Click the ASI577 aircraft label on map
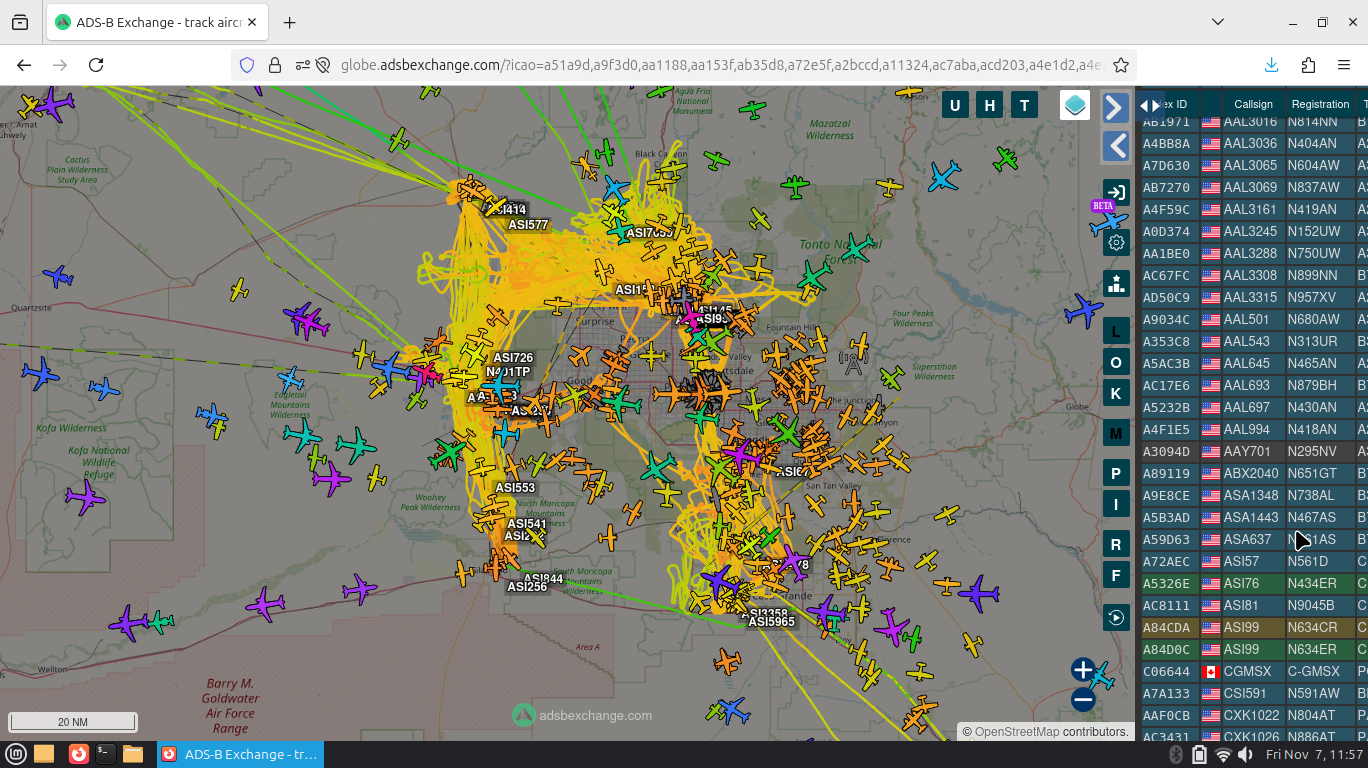 (x=528, y=225)
